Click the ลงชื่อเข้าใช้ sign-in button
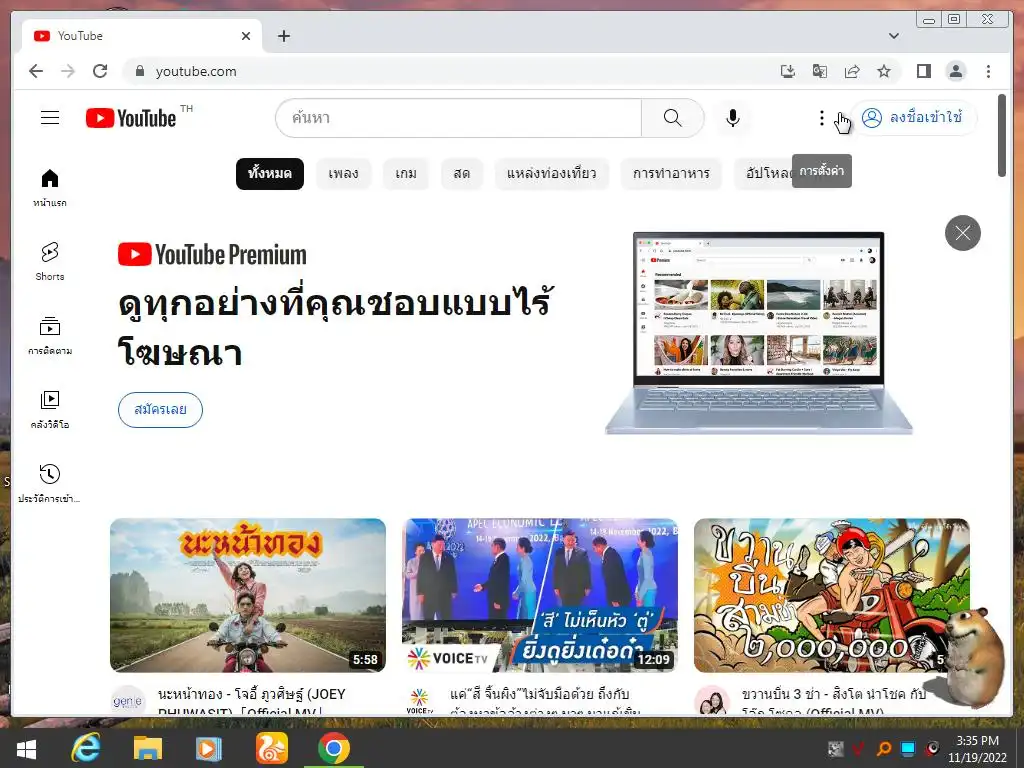This screenshot has width=1024, height=768. (913, 118)
